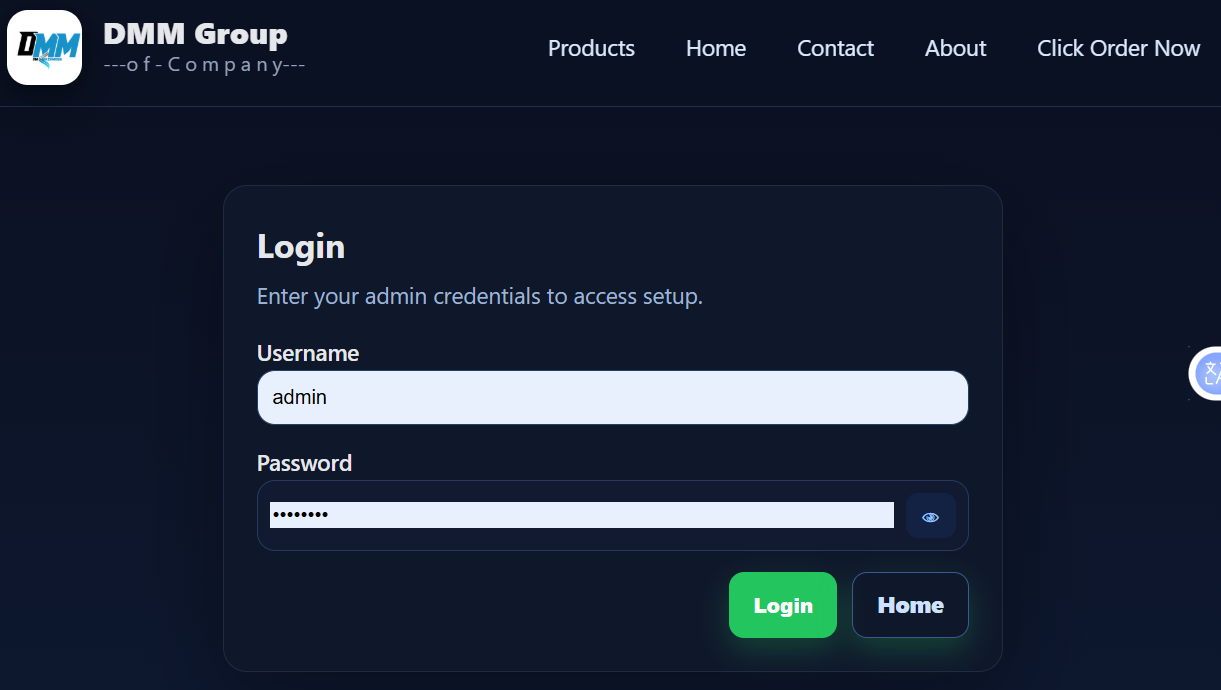
Task: Click the Username label
Action: 308,353
